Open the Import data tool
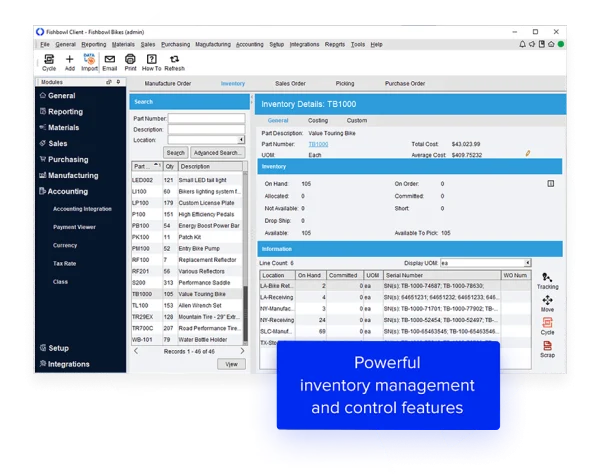 click(89, 62)
